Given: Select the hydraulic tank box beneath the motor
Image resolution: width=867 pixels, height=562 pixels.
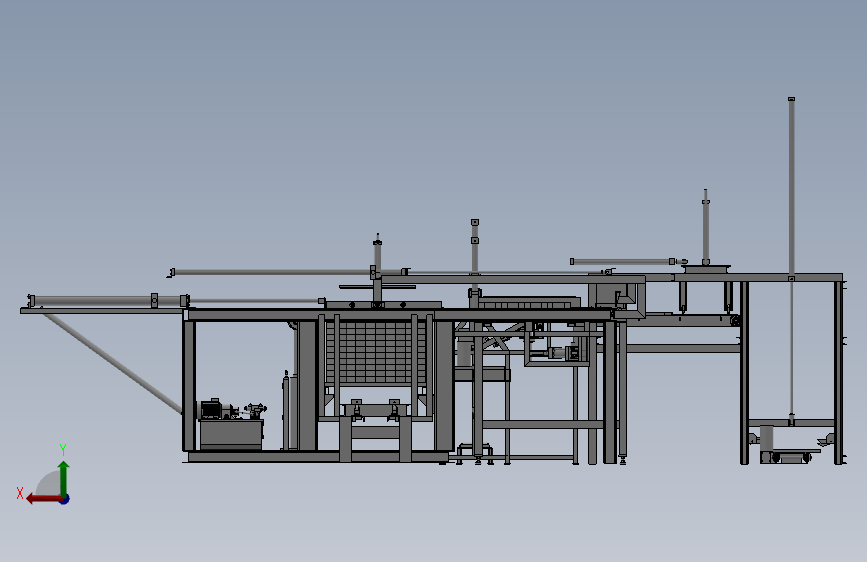Looking at the screenshot, I should [231, 434].
